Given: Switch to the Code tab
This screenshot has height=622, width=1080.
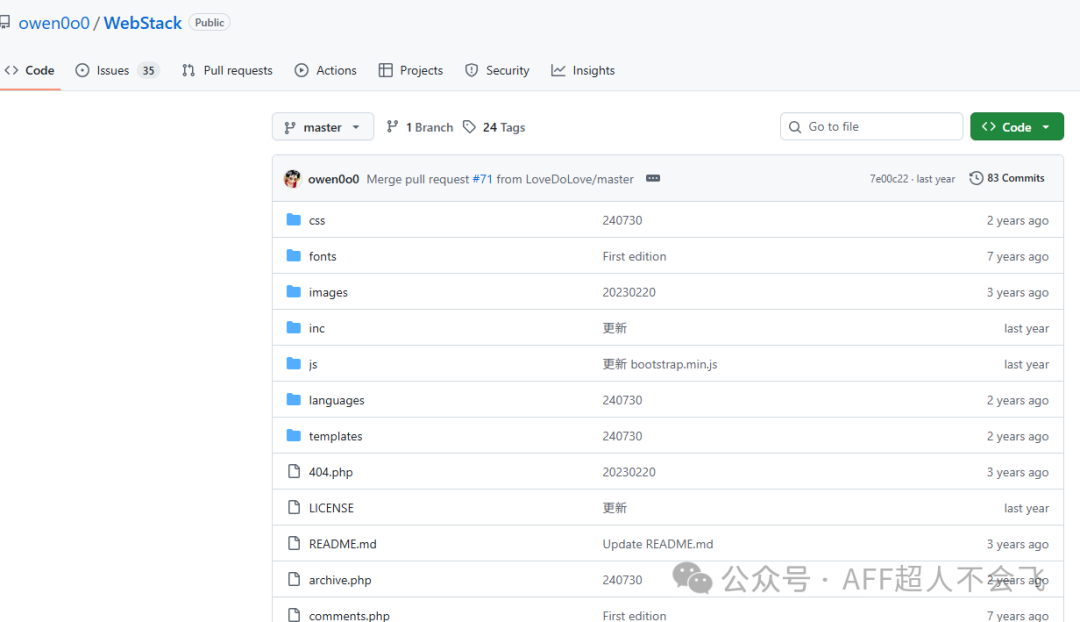Looking at the screenshot, I should 30,70.
